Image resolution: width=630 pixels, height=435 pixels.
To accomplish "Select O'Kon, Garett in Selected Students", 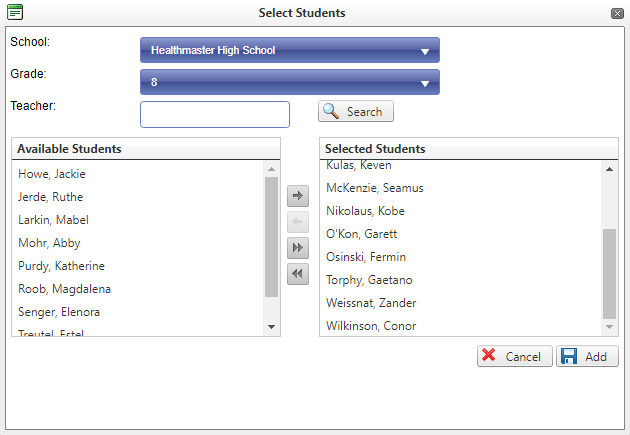I will 461,234.
